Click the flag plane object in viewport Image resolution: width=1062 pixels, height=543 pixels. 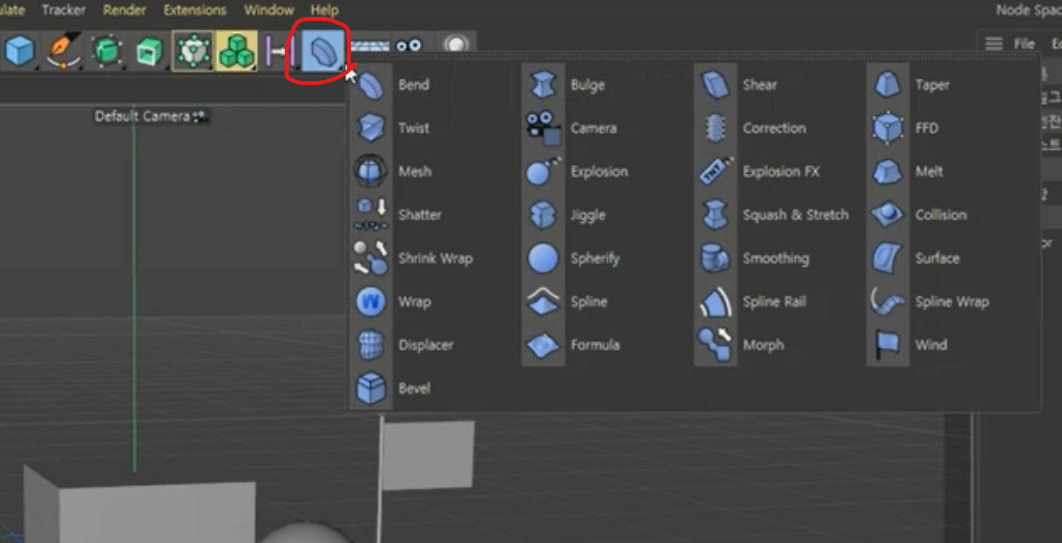[428, 455]
